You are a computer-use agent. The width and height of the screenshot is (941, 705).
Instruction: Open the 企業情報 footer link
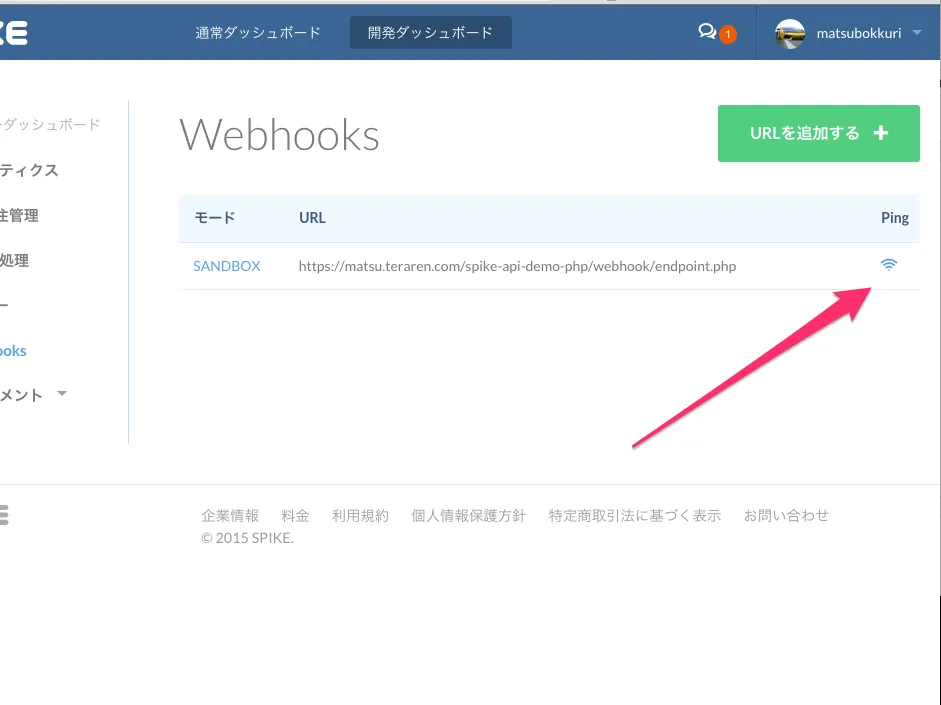(x=229, y=515)
